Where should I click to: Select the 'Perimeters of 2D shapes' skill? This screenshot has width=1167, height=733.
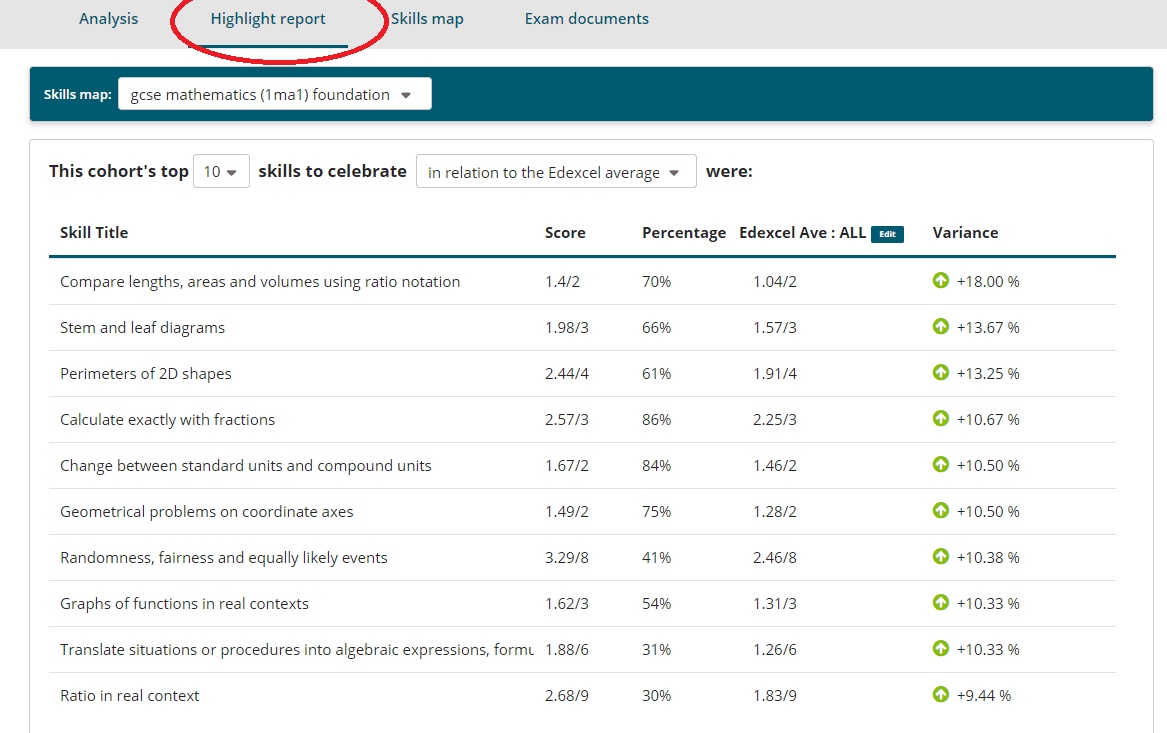(x=146, y=374)
